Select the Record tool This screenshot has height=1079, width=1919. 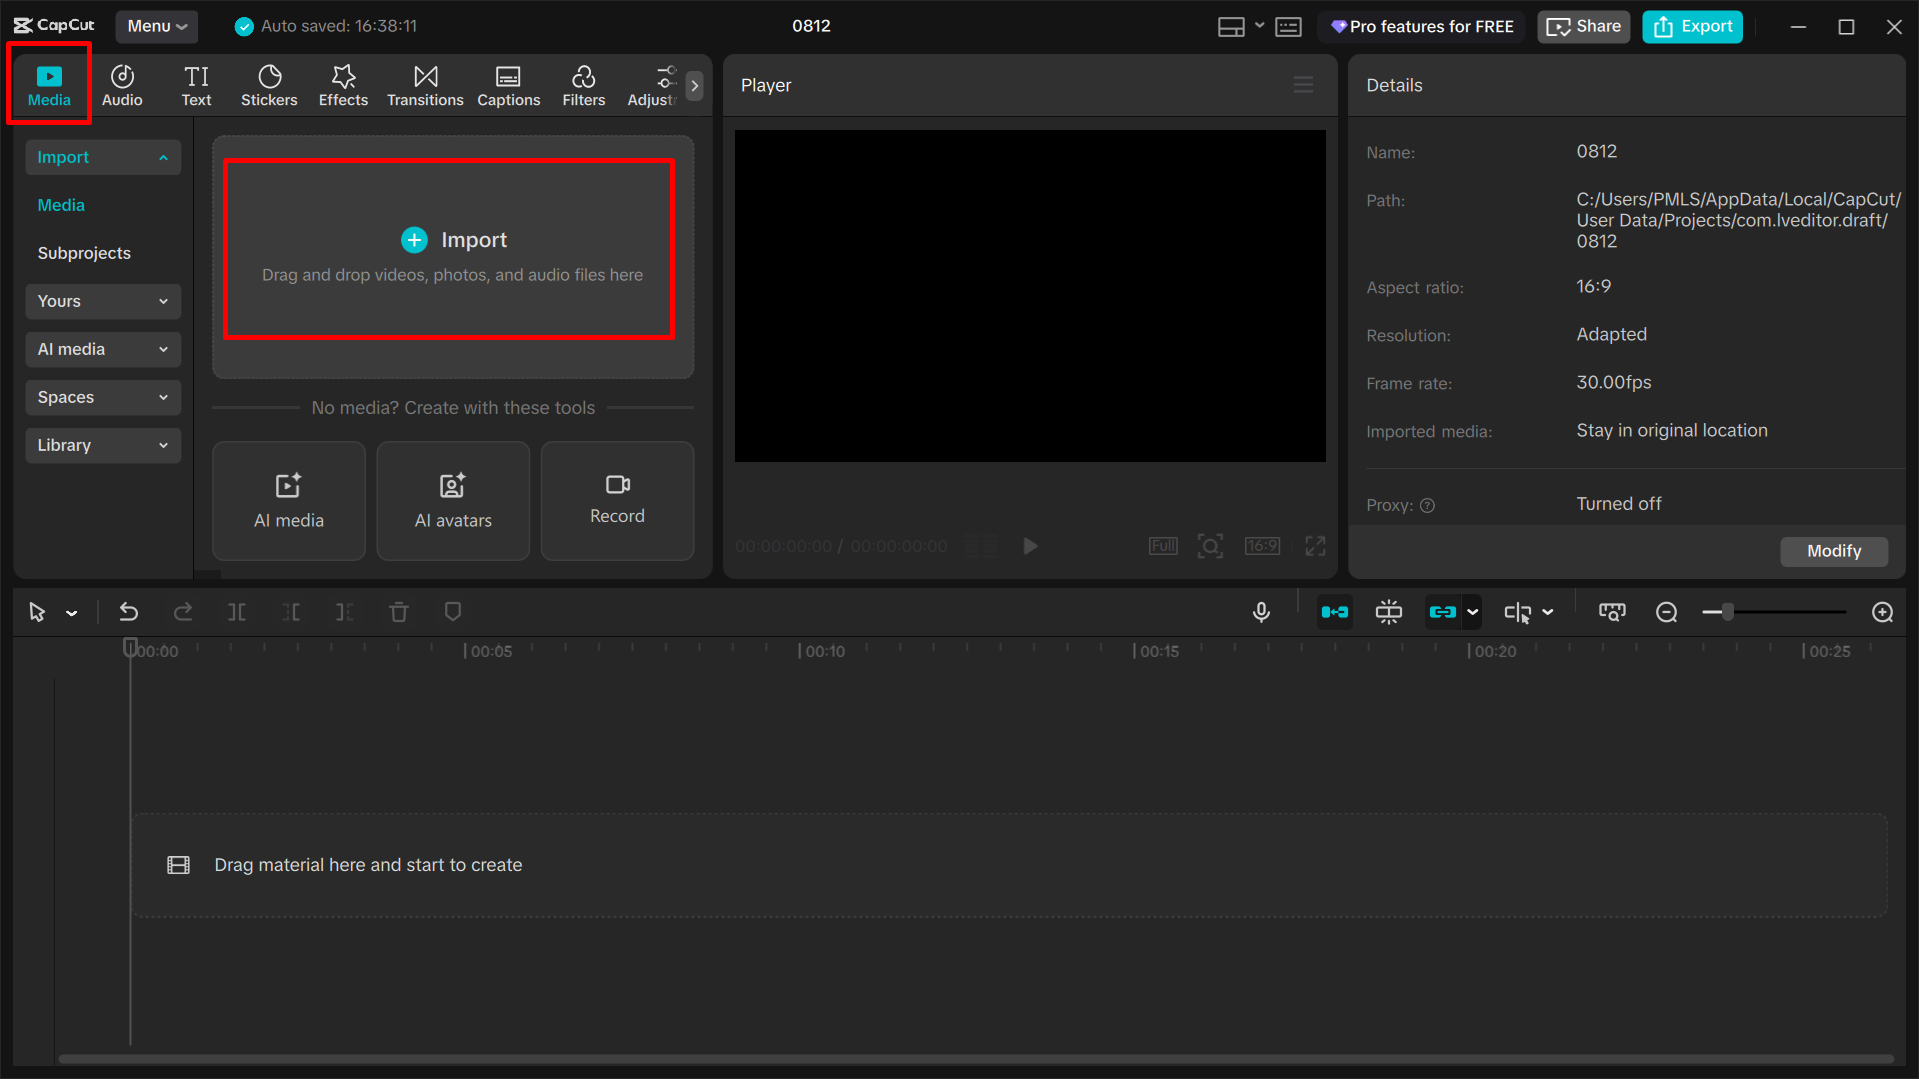coord(616,500)
